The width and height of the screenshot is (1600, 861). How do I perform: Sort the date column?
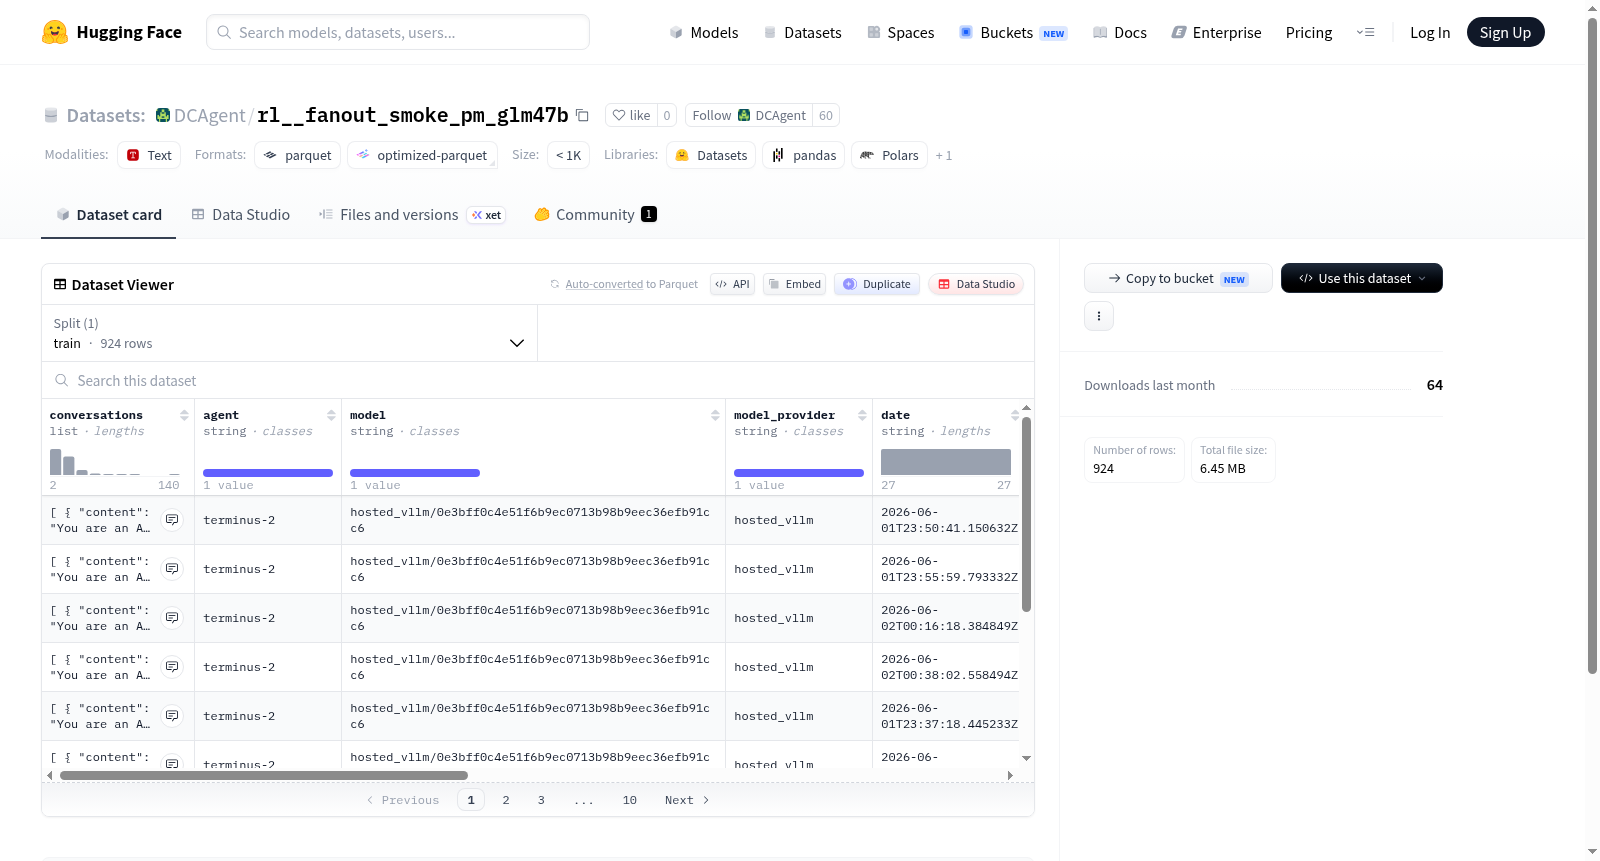click(1015, 415)
